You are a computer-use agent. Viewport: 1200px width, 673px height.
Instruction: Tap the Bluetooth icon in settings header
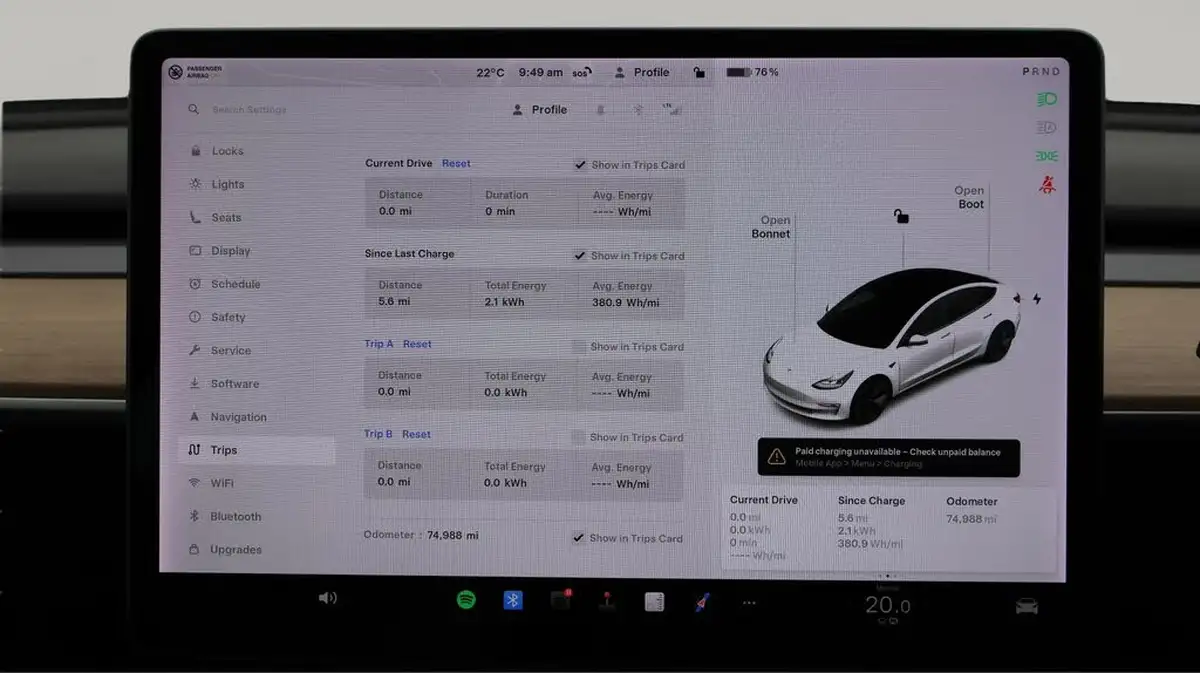tap(638, 110)
